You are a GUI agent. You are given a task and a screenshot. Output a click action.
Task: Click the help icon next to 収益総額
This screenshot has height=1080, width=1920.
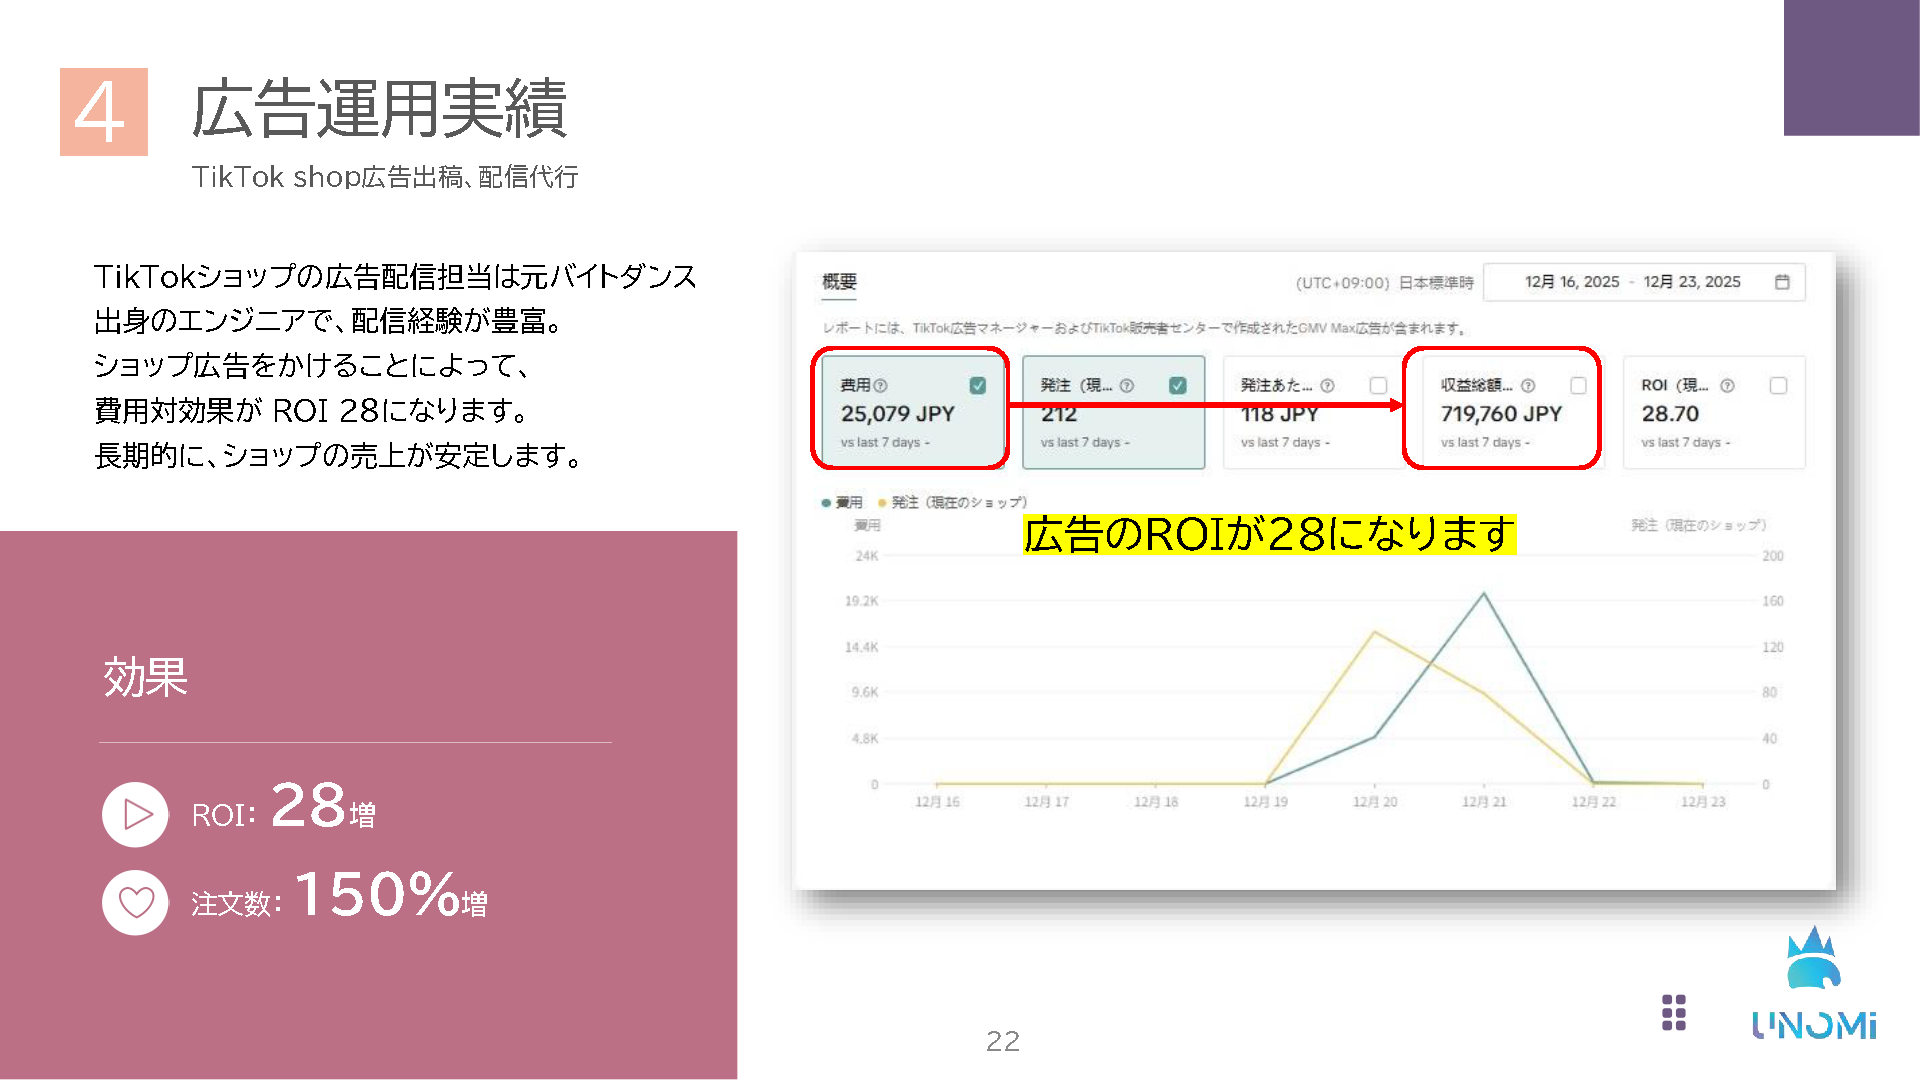(1527, 383)
